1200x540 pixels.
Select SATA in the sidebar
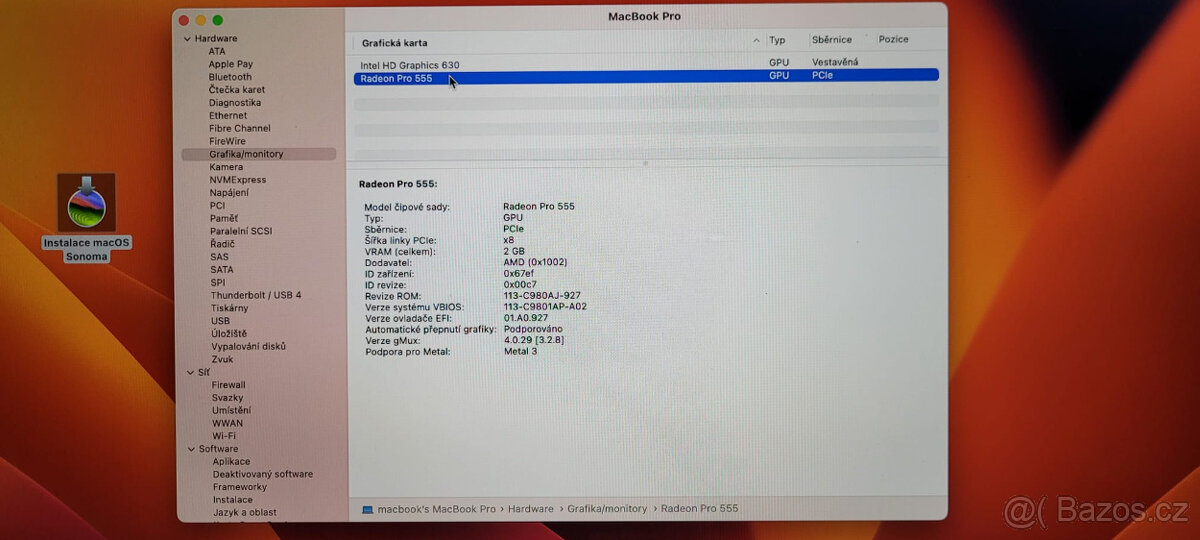coord(222,269)
